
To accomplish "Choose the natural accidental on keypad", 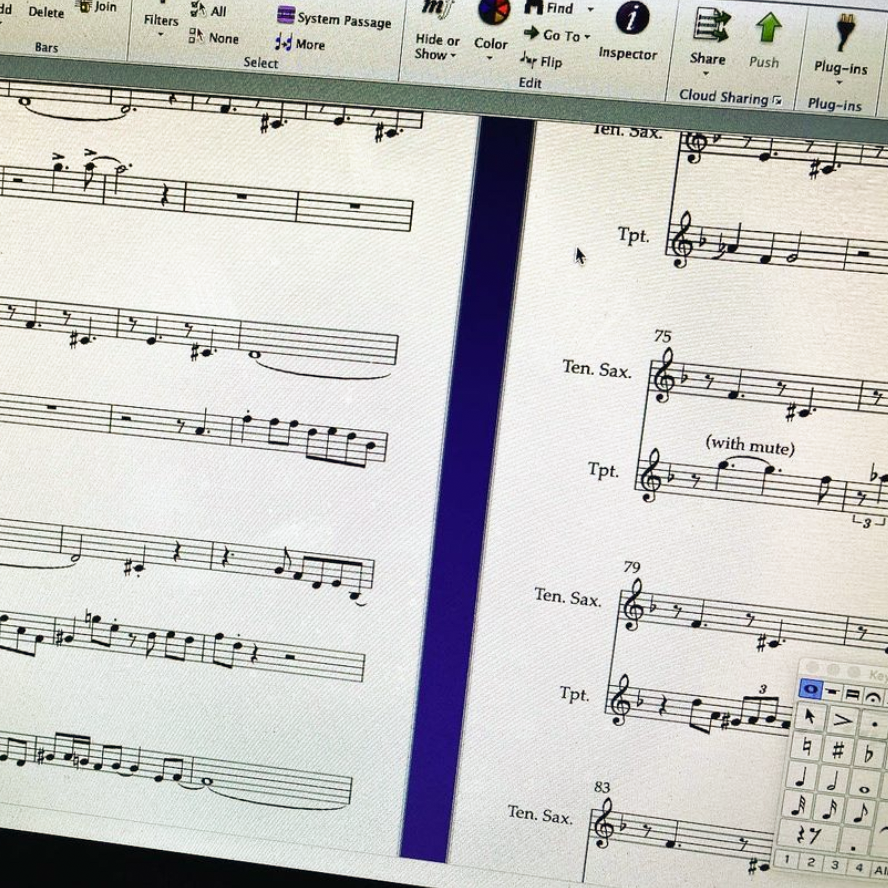I will (808, 747).
